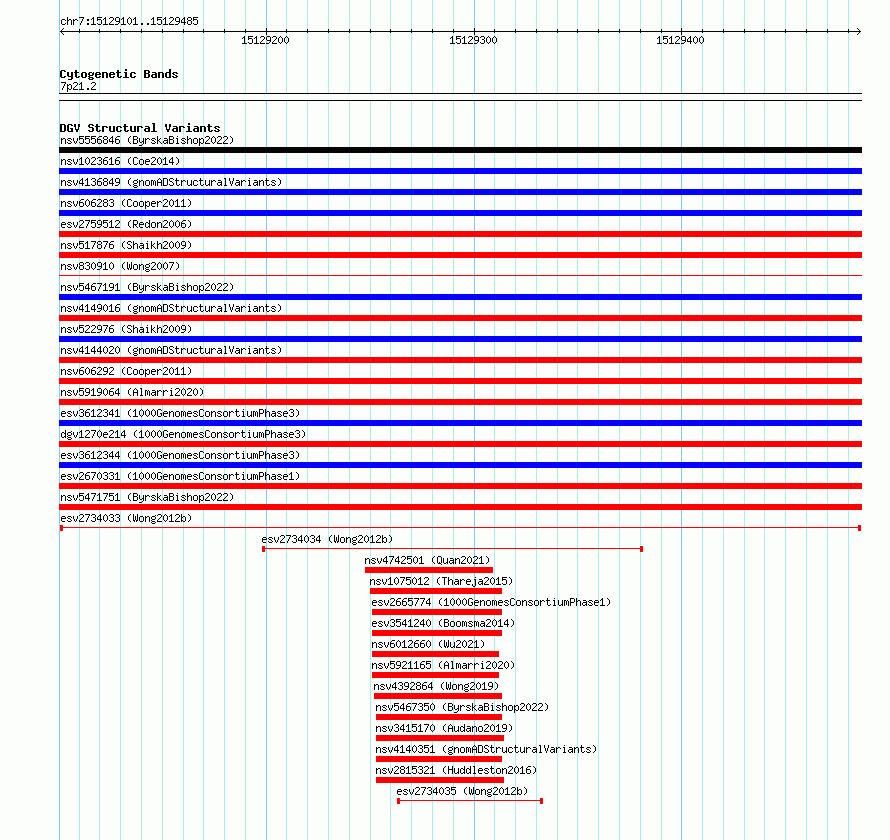
Task: Click the 7p21.2 band label
Action: coord(78,86)
